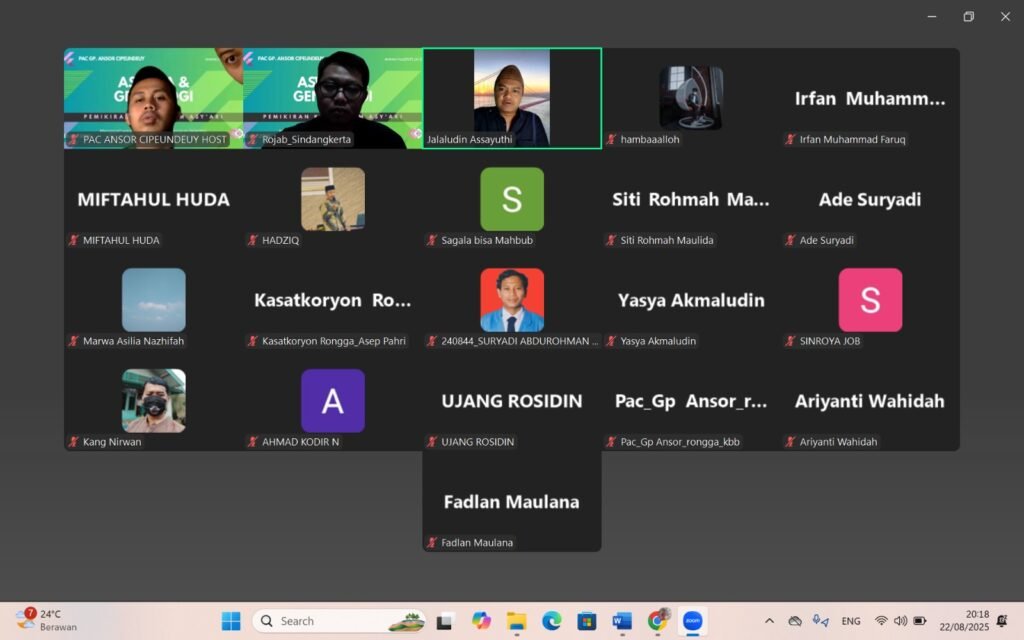Screen dimensions: 1024x640
Task: Select the PAC ANSOR CIPEUNDEUY HOST video tile
Action: coord(153,98)
